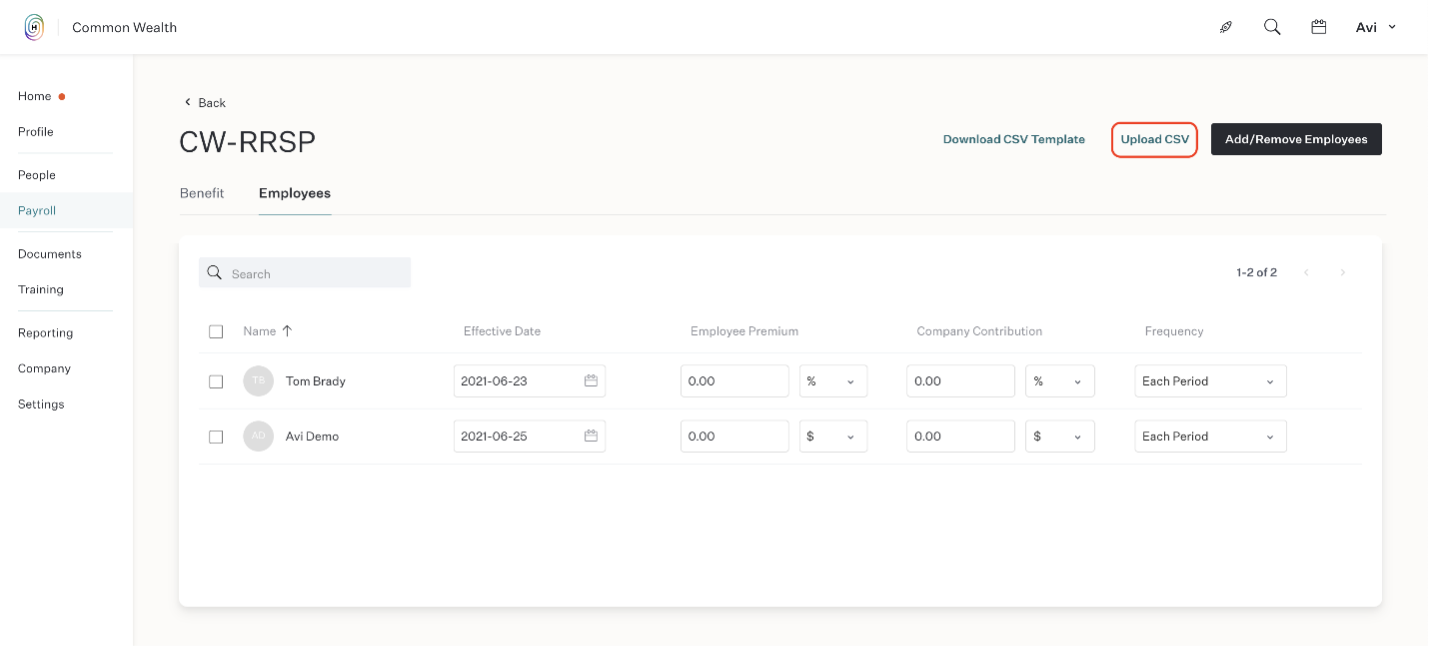This screenshot has width=1430, height=650.
Task: Click Avi Demo's employee premium amount field
Action: tap(735, 436)
